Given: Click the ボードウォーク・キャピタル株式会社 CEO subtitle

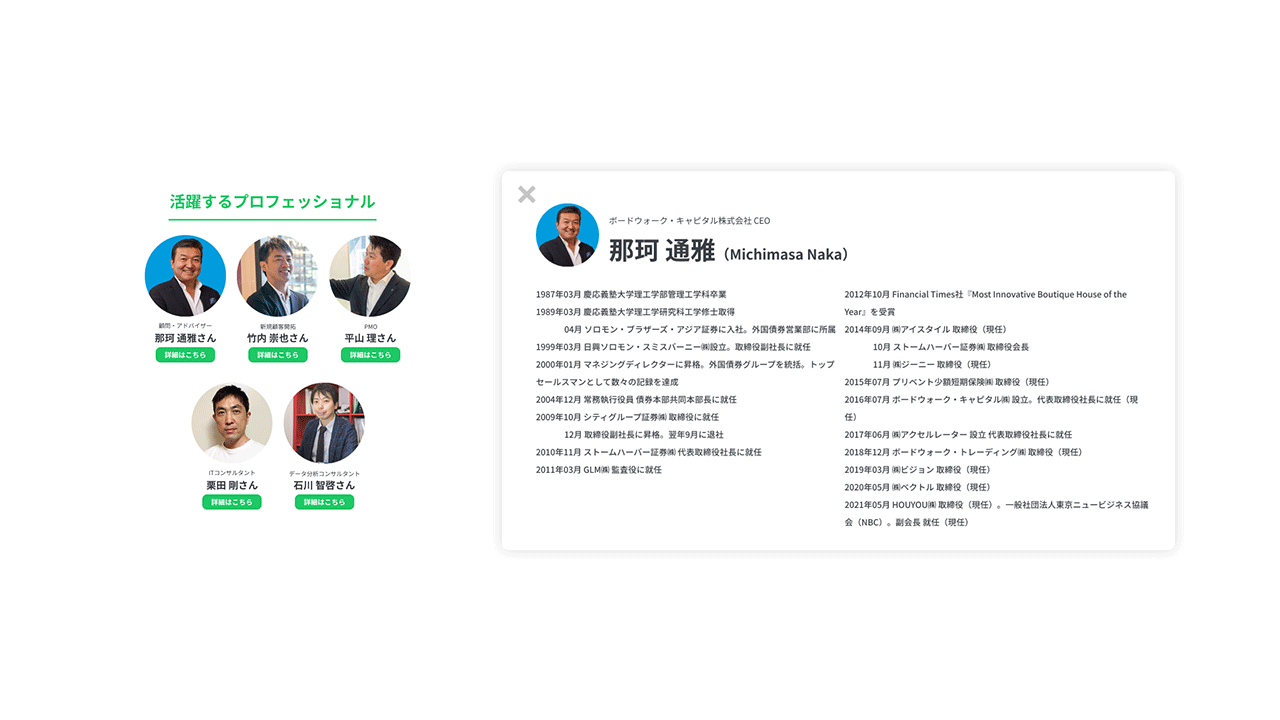Looking at the screenshot, I should (x=689, y=221).
